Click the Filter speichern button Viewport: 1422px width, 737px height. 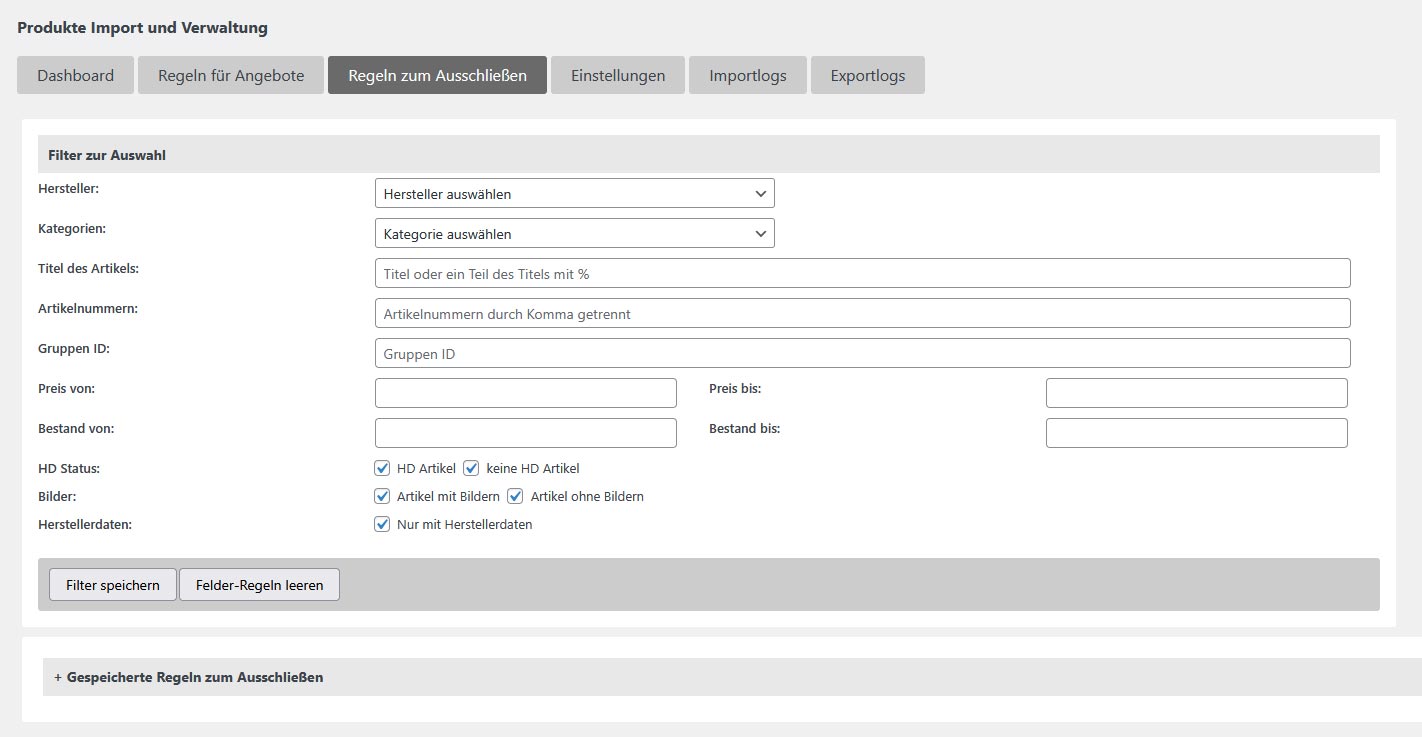tap(113, 585)
